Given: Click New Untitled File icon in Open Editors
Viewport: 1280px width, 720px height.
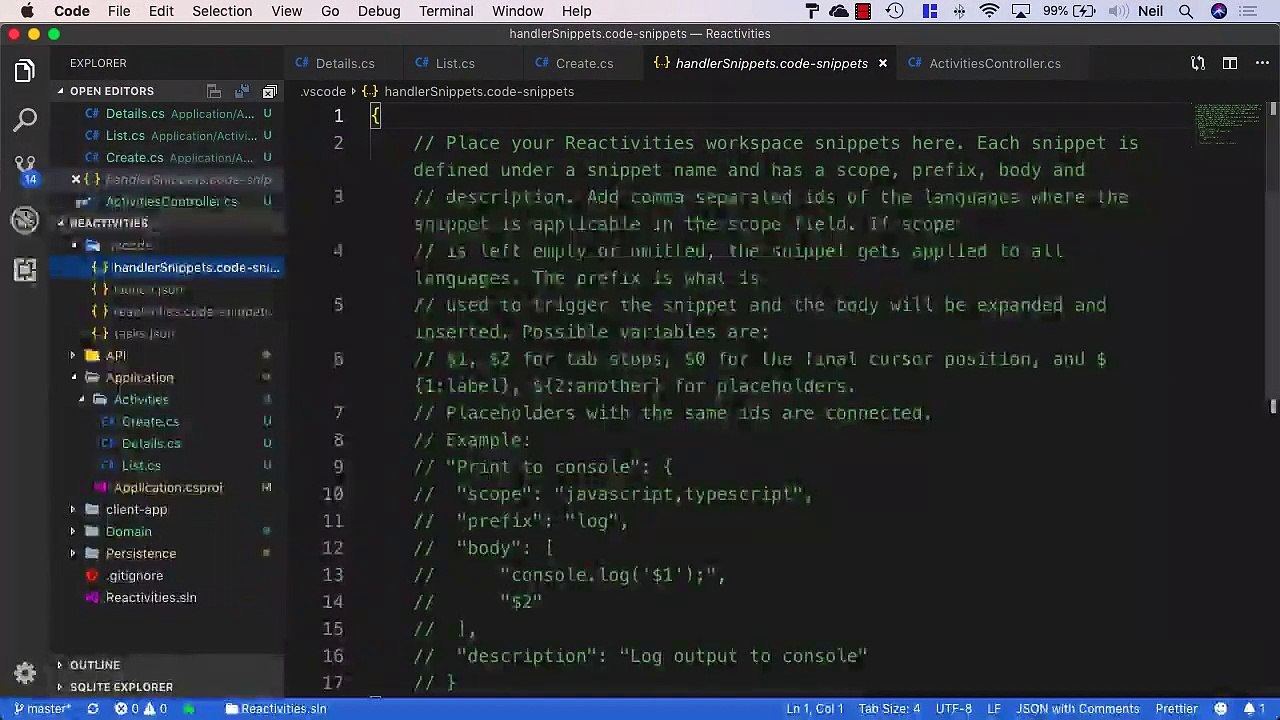Looking at the screenshot, I should [x=214, y=91].
